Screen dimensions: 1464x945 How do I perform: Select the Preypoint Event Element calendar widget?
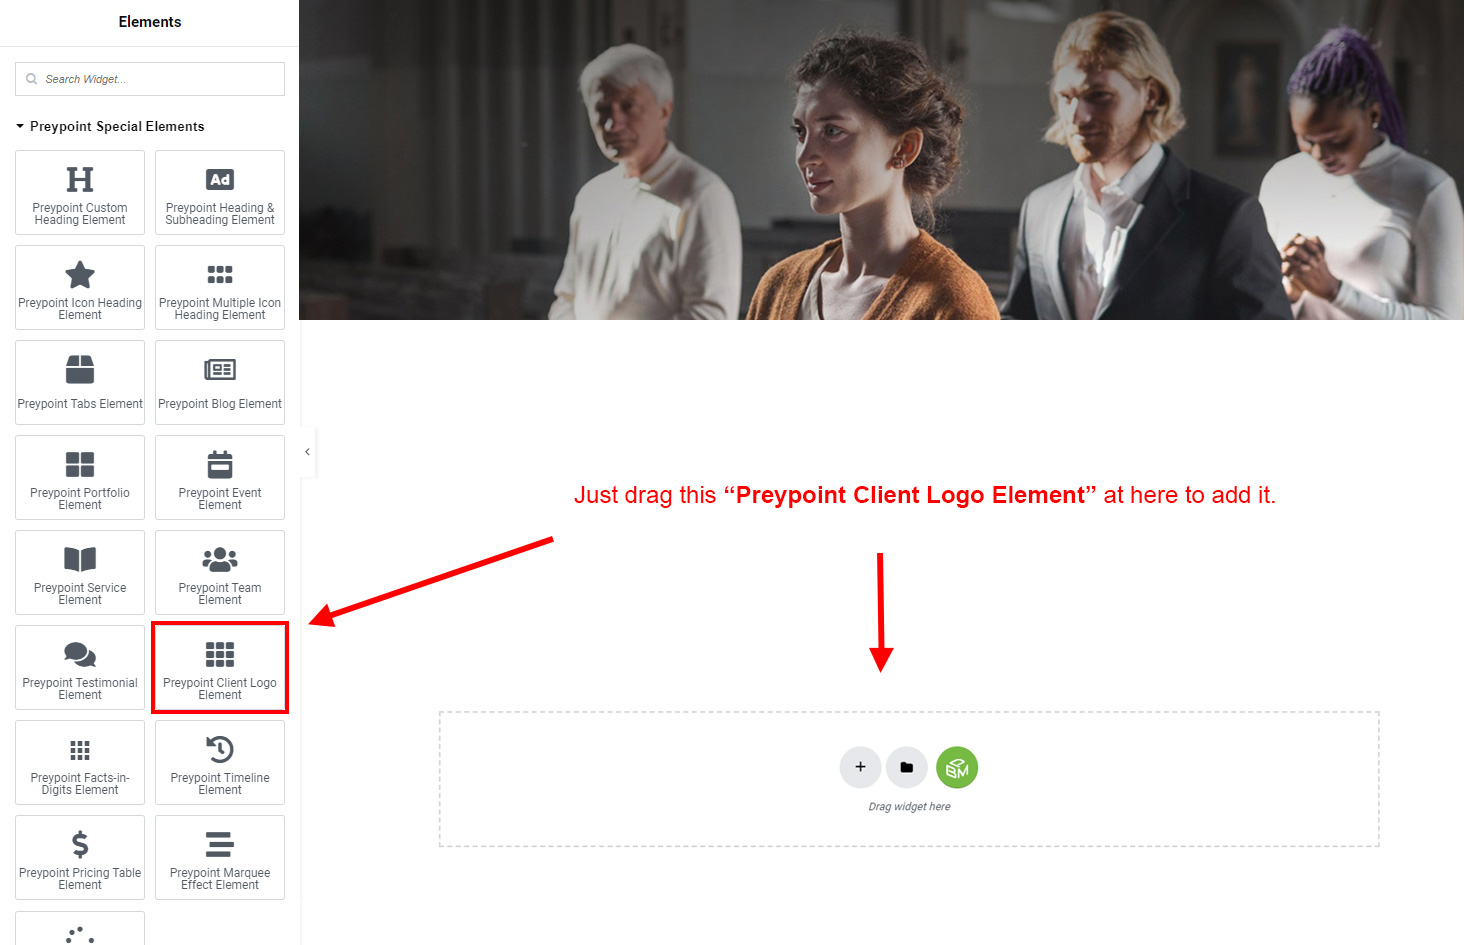point(220,477)
